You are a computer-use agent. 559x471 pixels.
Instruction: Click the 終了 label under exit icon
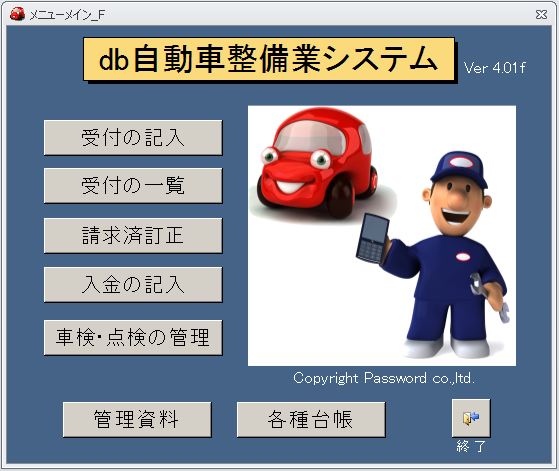[x=471, y=446]
